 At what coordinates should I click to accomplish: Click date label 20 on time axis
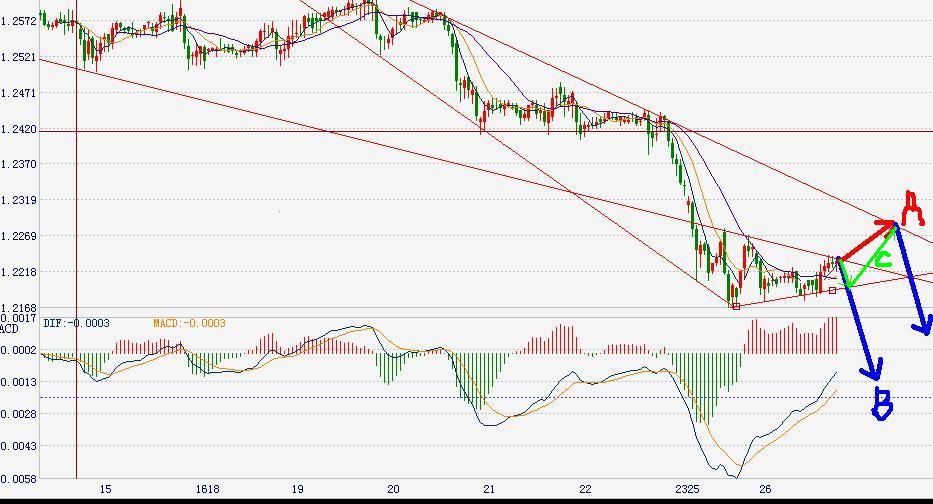click(393, 490)
